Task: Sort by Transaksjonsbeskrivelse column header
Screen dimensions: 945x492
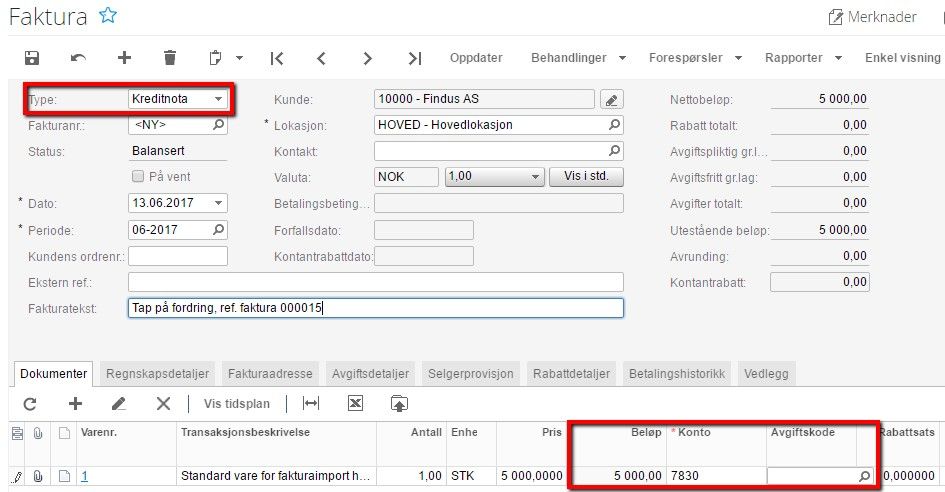Action: (x=245, y=432)
